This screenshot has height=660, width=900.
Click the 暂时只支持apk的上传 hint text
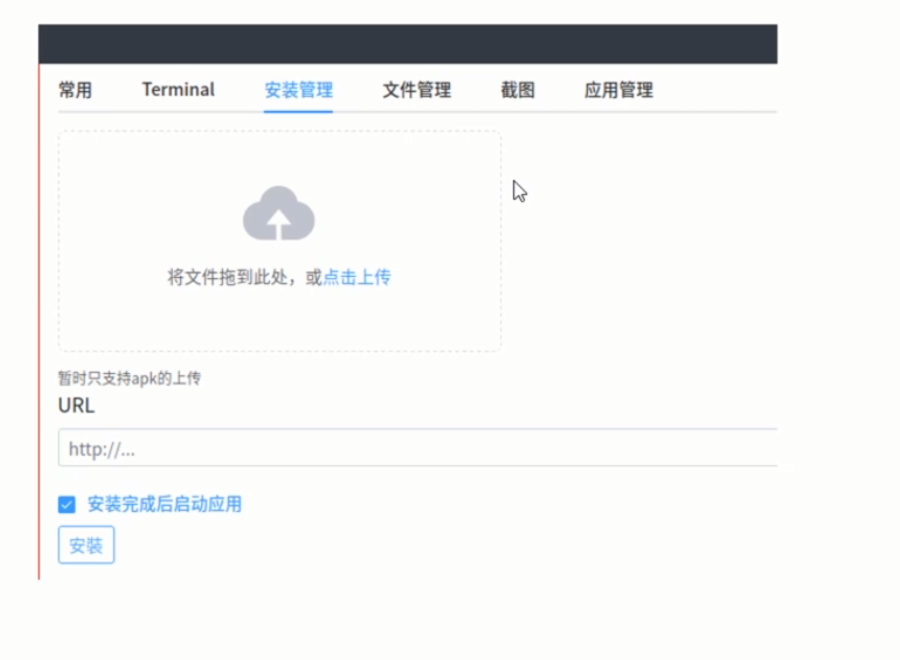pyautogui.click(x=129, y=378)
